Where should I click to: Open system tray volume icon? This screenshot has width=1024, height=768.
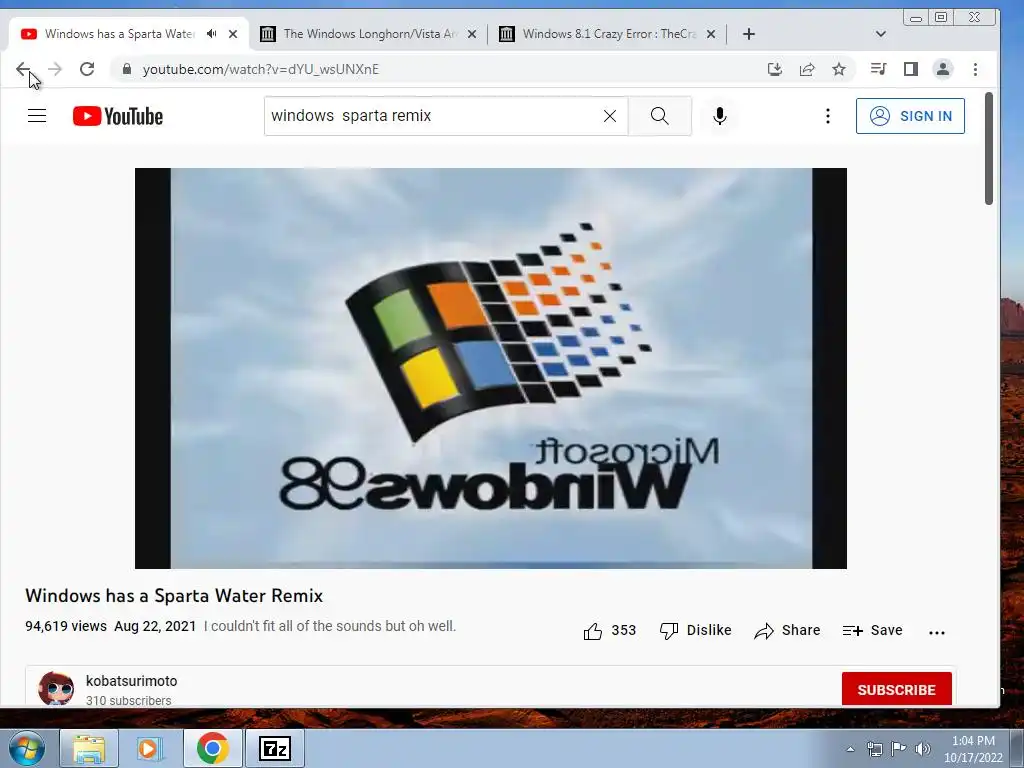point(923,748)
